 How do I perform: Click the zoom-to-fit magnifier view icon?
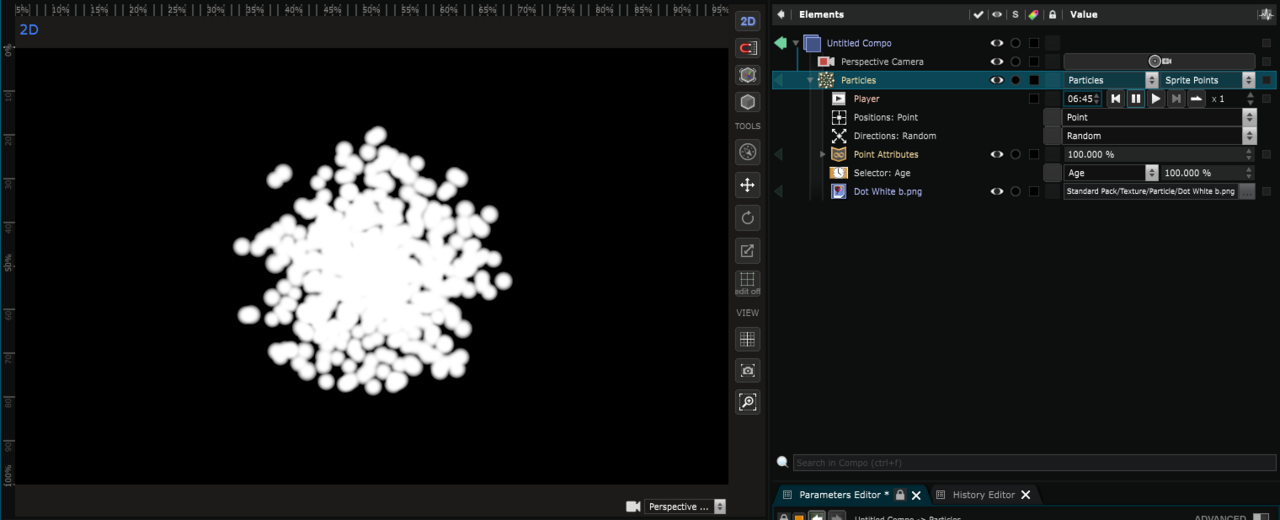tap(747, 402)
